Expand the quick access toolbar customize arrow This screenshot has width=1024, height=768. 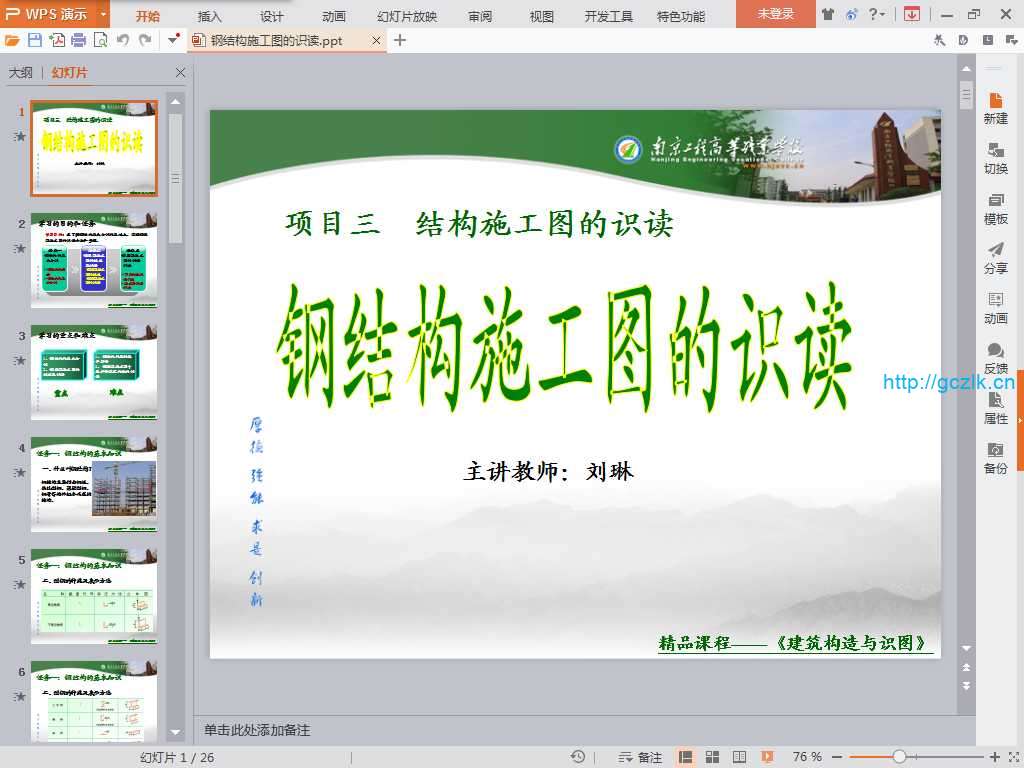coord(174,40)
